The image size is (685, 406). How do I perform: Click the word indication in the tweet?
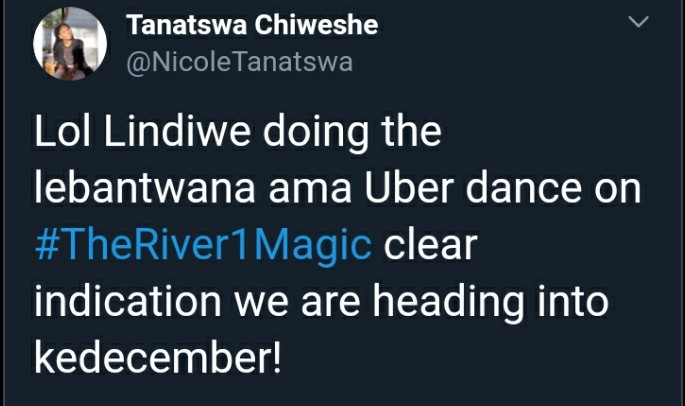tap(128, 302)
